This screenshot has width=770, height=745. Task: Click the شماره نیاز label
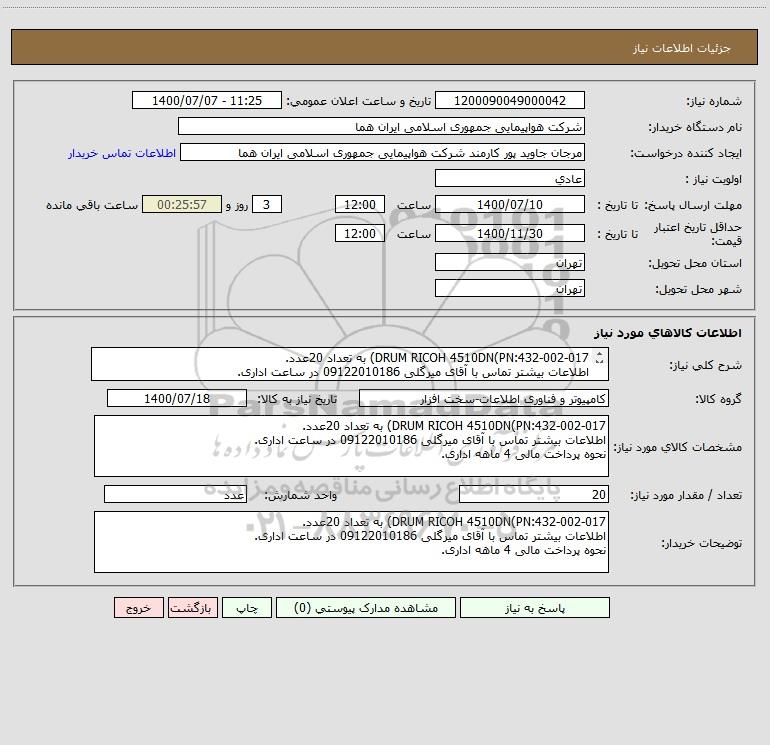714,101
